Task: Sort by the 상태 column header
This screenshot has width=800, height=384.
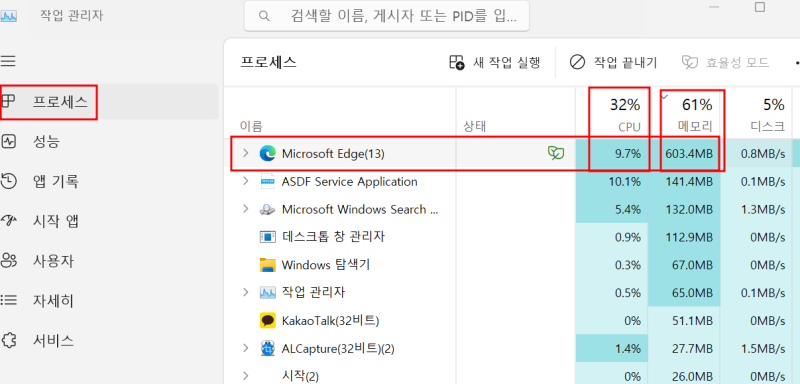Action: click(474, 126)
